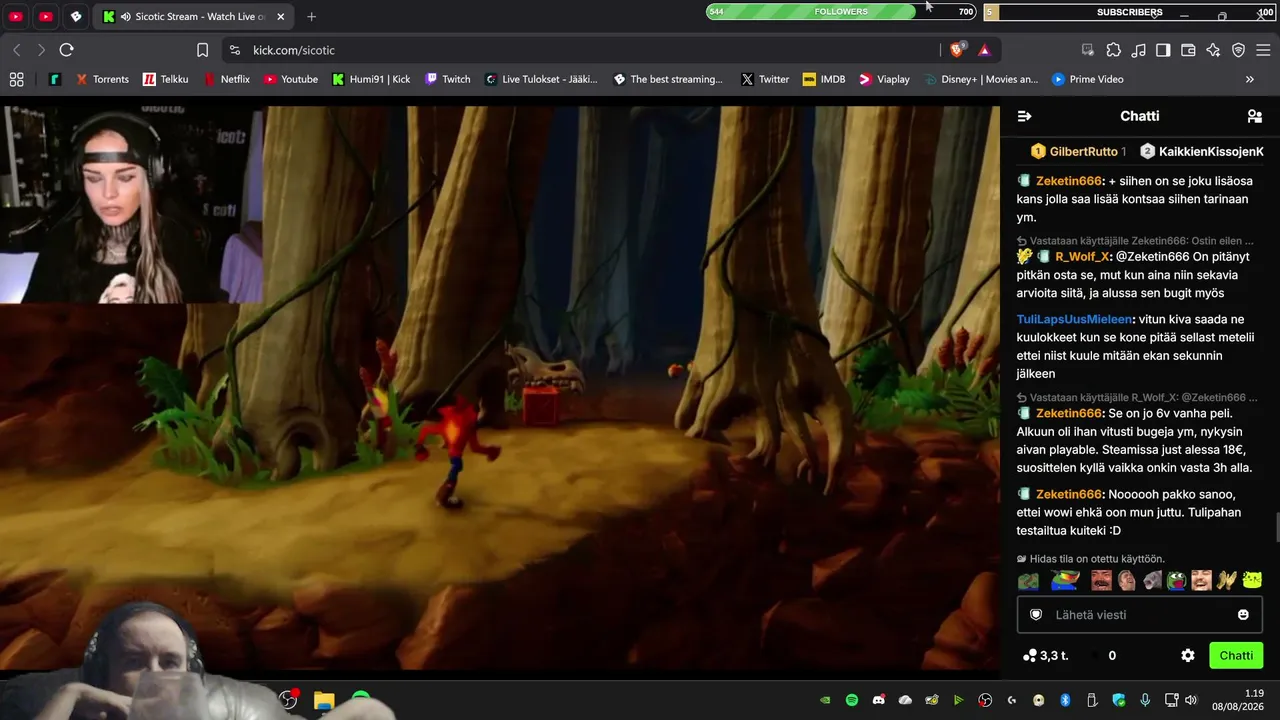
Task: Open the Twitter bookmark
Action: pos(765,79)
